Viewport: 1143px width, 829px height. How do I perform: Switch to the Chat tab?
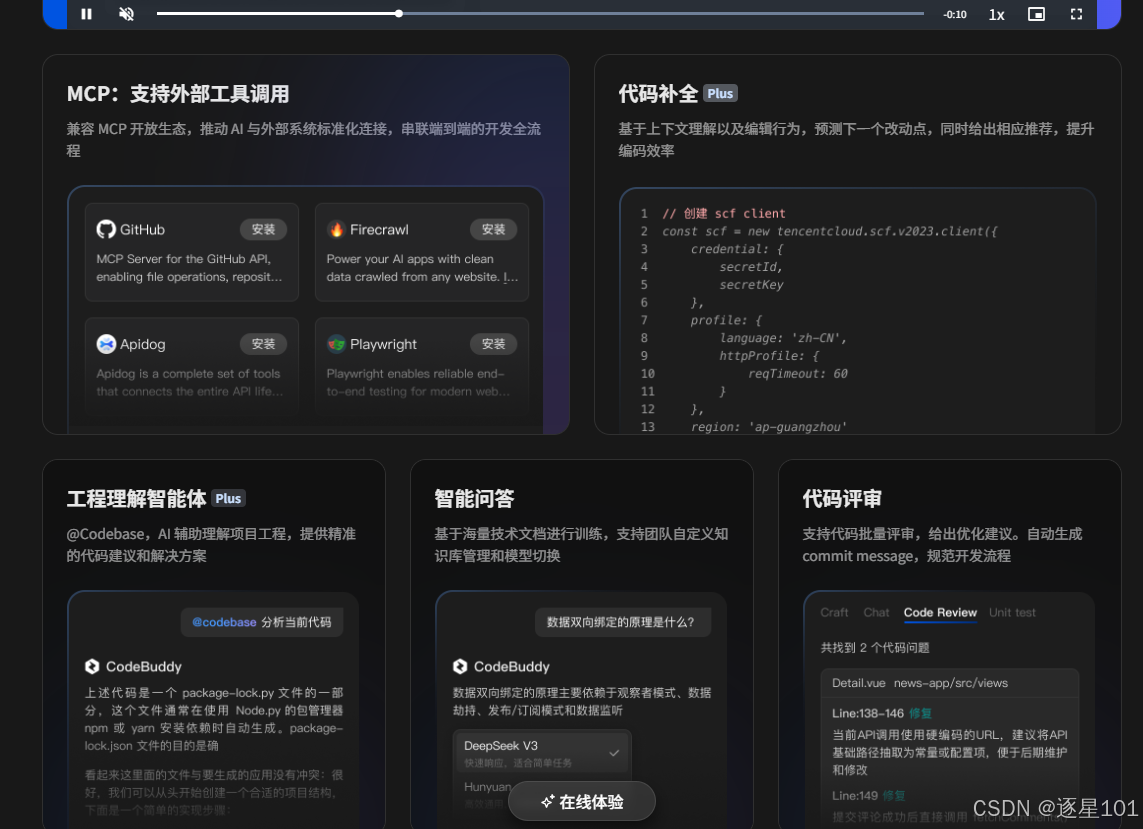coord(876,613)
